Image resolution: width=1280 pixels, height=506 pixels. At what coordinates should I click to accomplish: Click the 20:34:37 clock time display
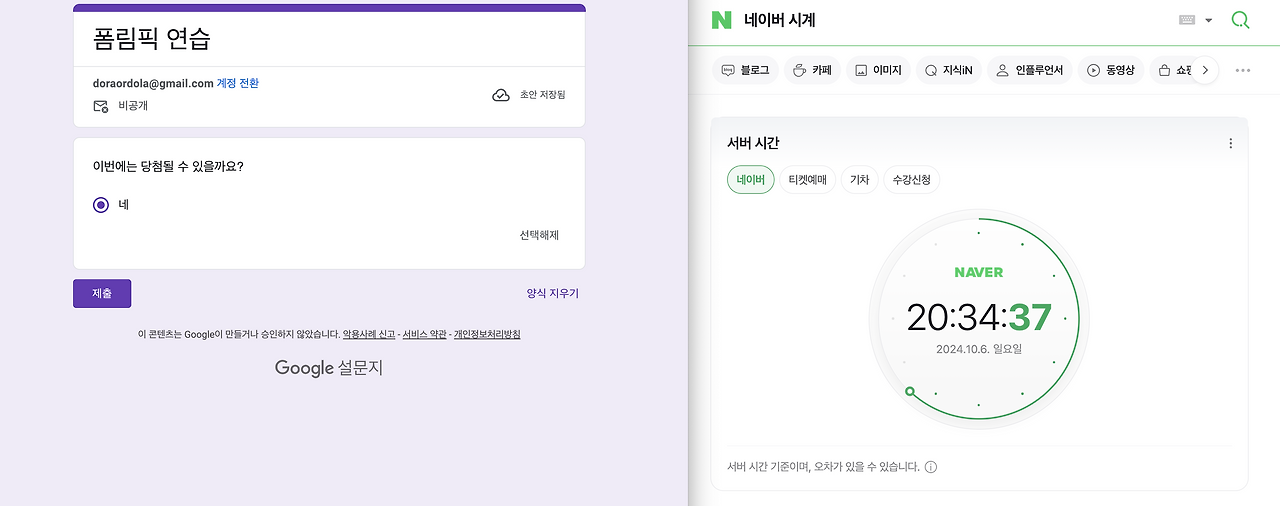pos(979,317)
